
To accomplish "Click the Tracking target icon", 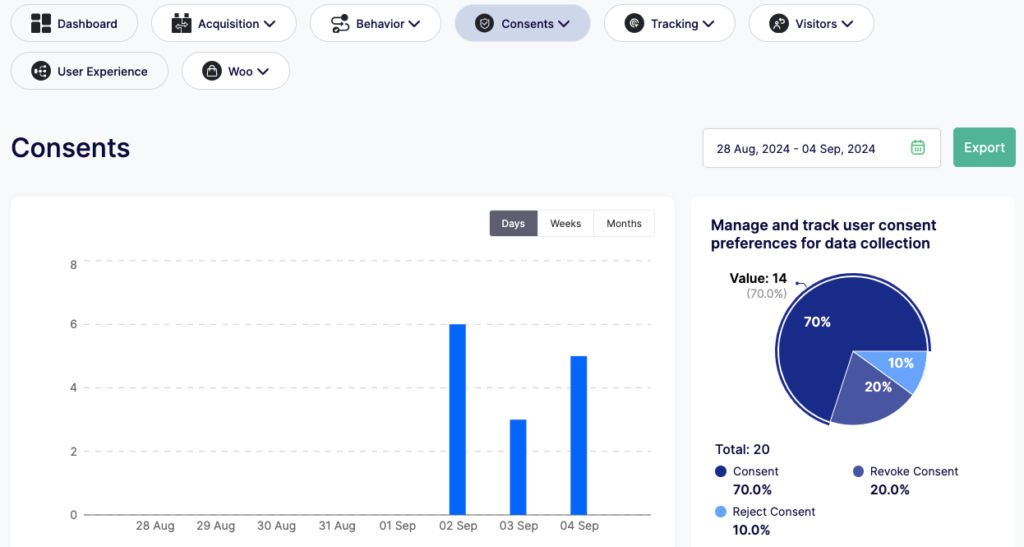I will (x=633, y=23).
